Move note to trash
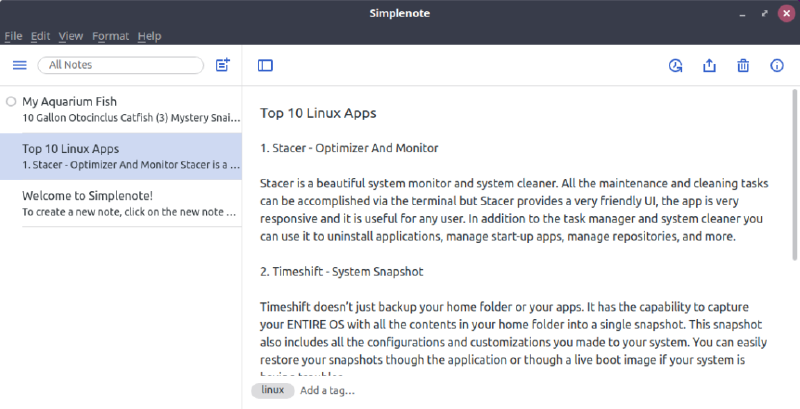The image size is (800, 409). [743, 66]
